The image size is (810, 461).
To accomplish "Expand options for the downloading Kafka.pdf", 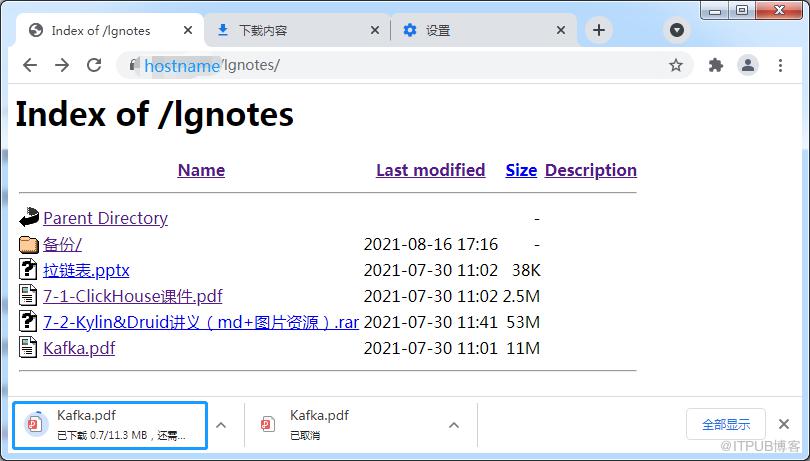I will [221, 425].
